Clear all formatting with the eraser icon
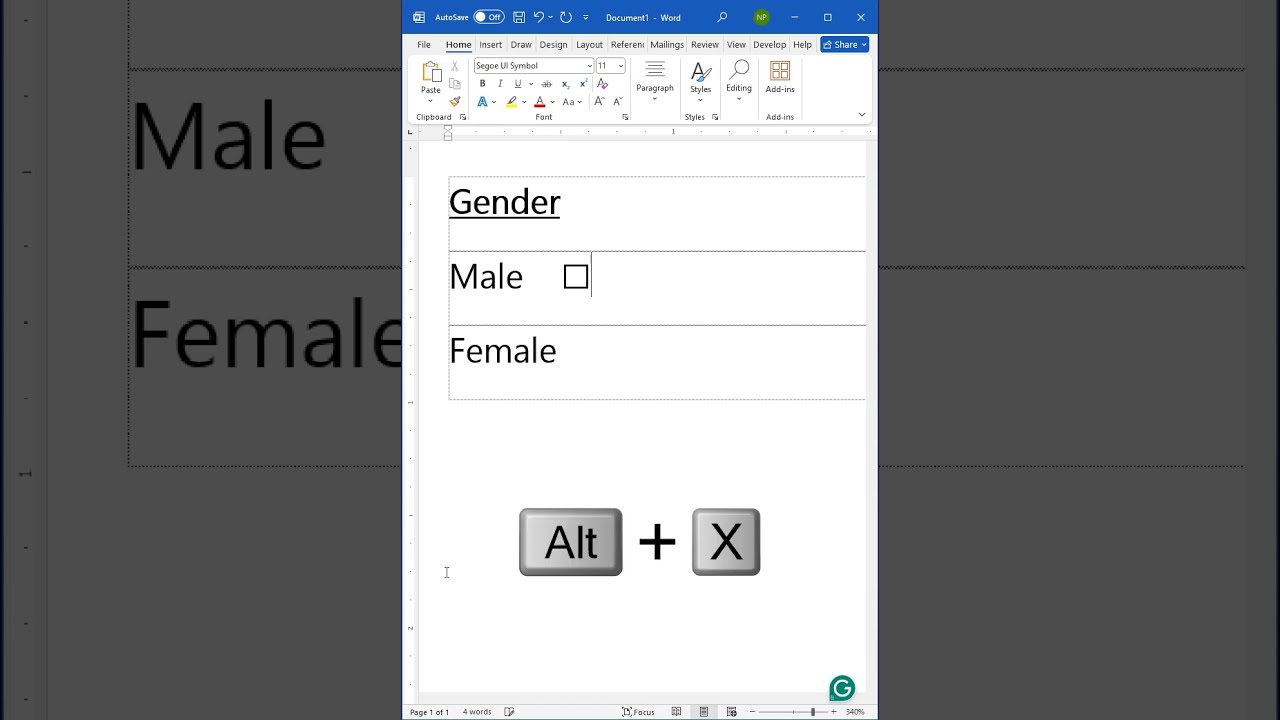1280x720 pixels. point(602,84)
